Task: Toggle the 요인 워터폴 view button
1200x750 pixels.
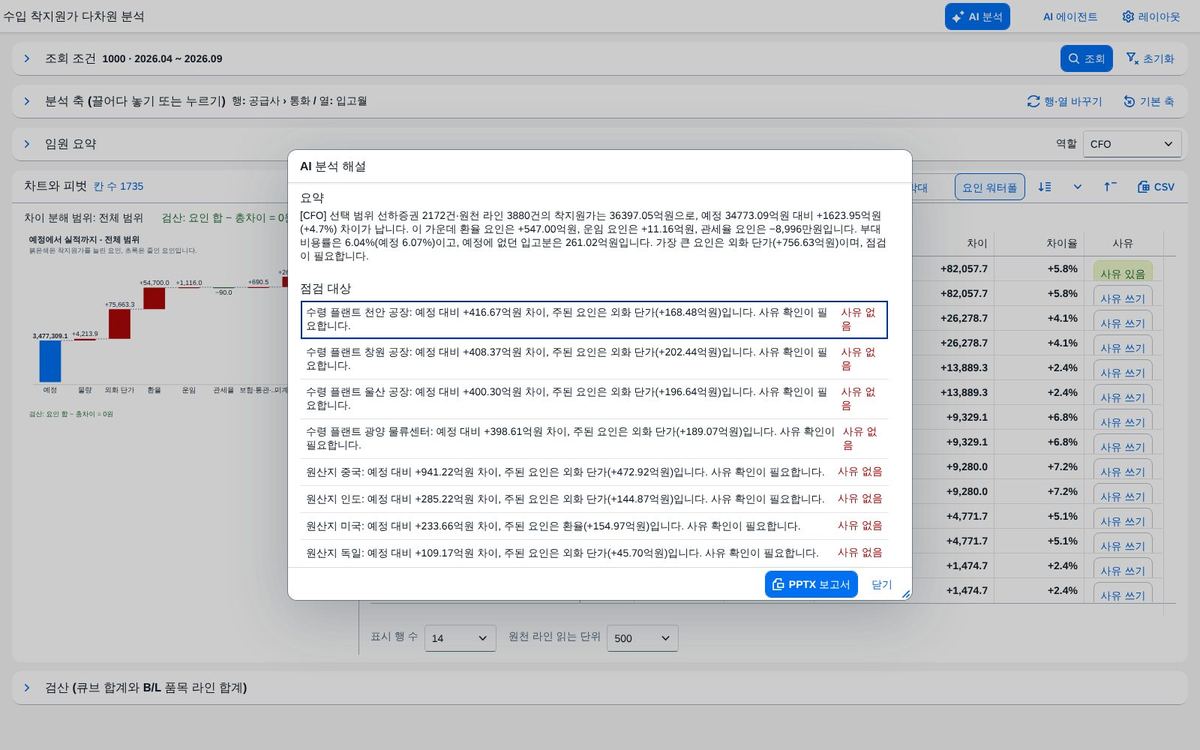Action: 990,187
